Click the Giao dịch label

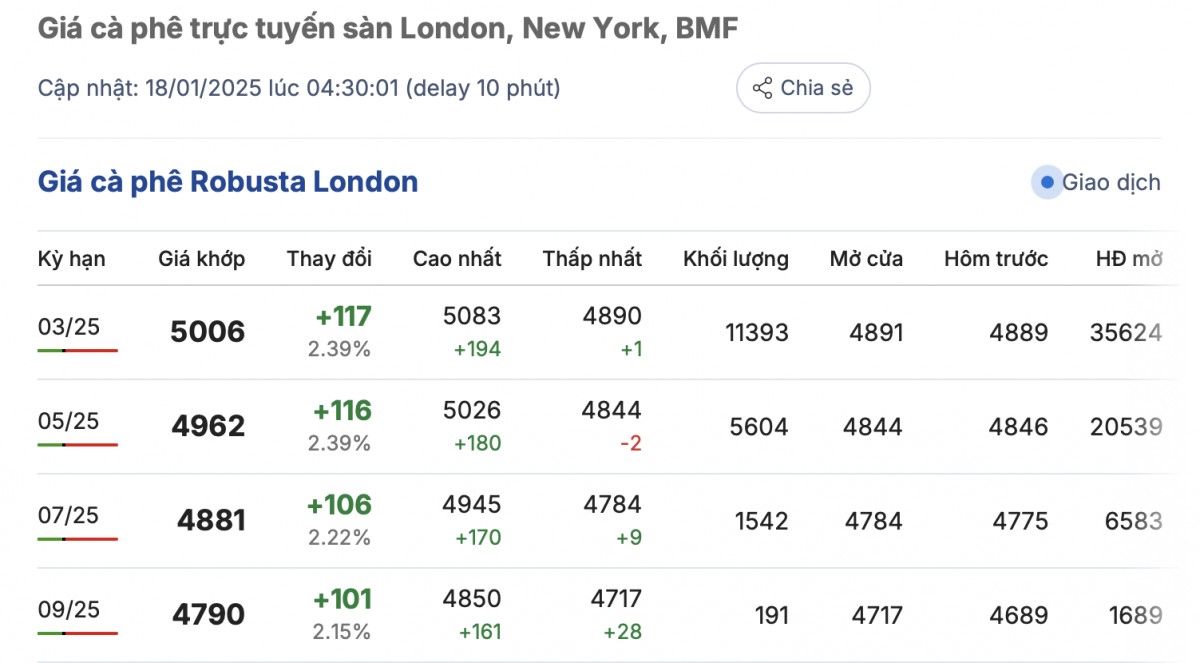[1111, 183]
